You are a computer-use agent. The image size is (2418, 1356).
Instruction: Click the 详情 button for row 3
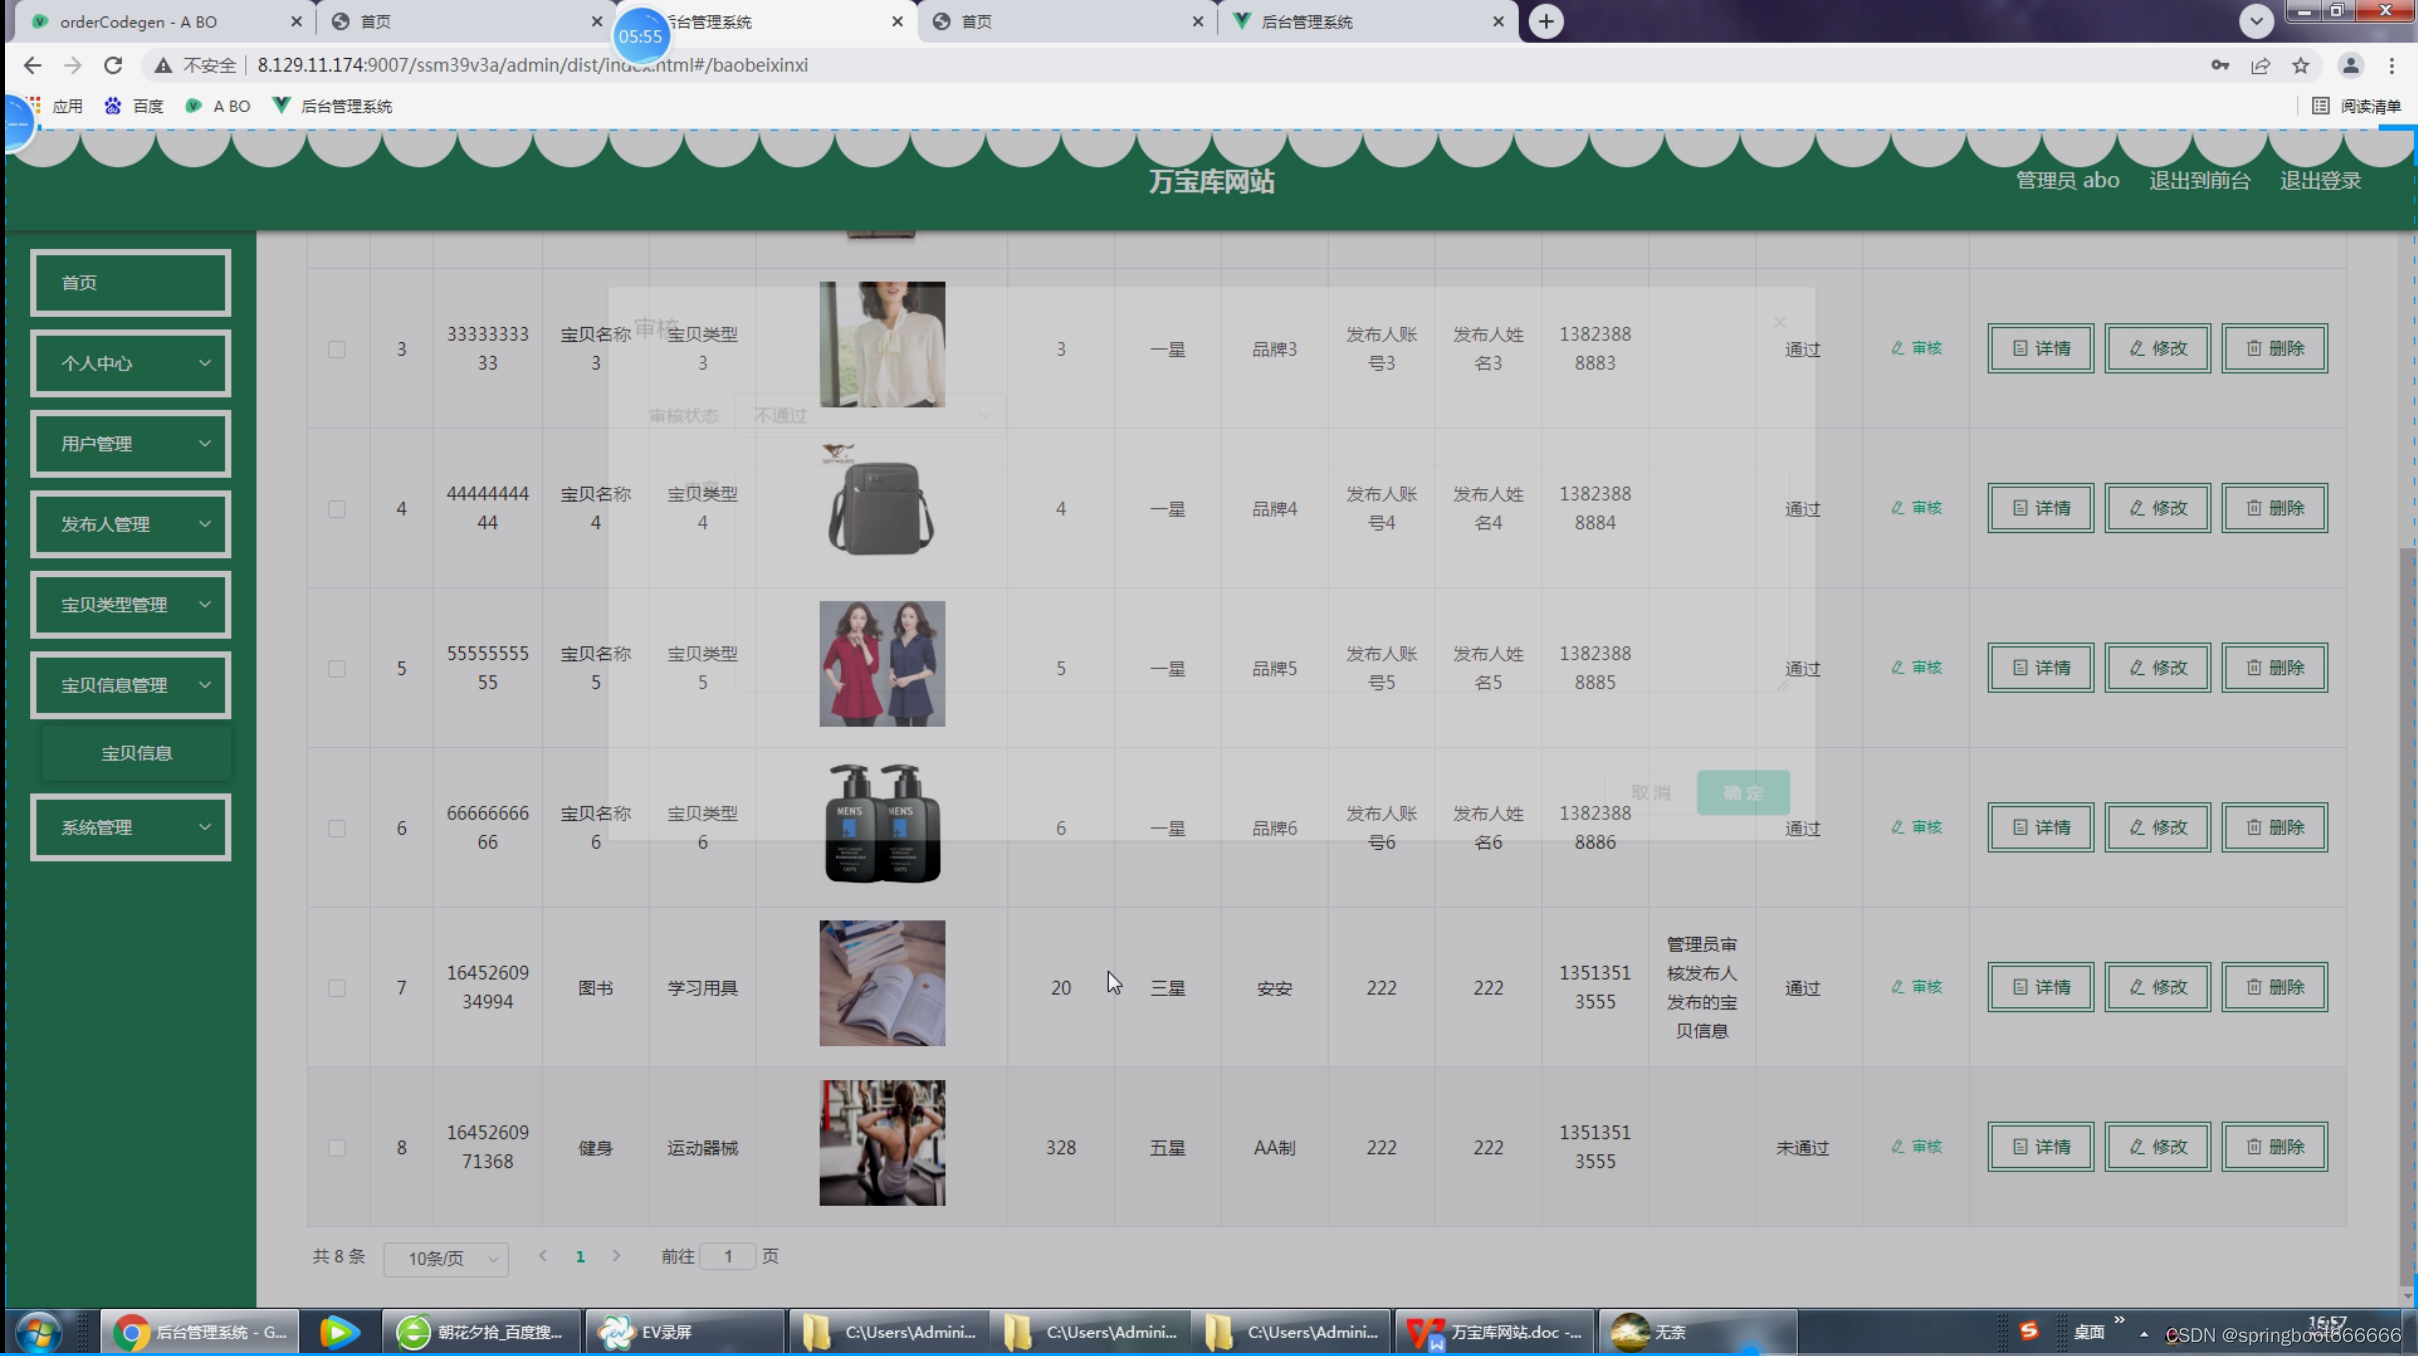(x=2039, y=348)
